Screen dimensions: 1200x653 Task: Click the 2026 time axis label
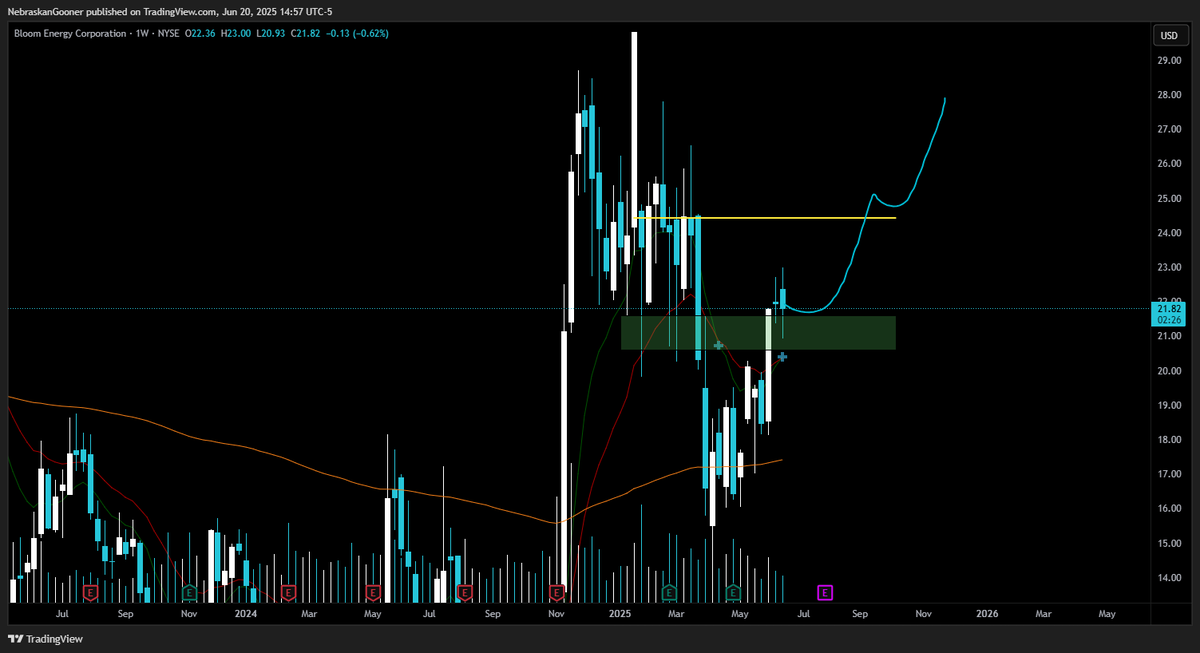pyautogui.click(x=987, y=613)
